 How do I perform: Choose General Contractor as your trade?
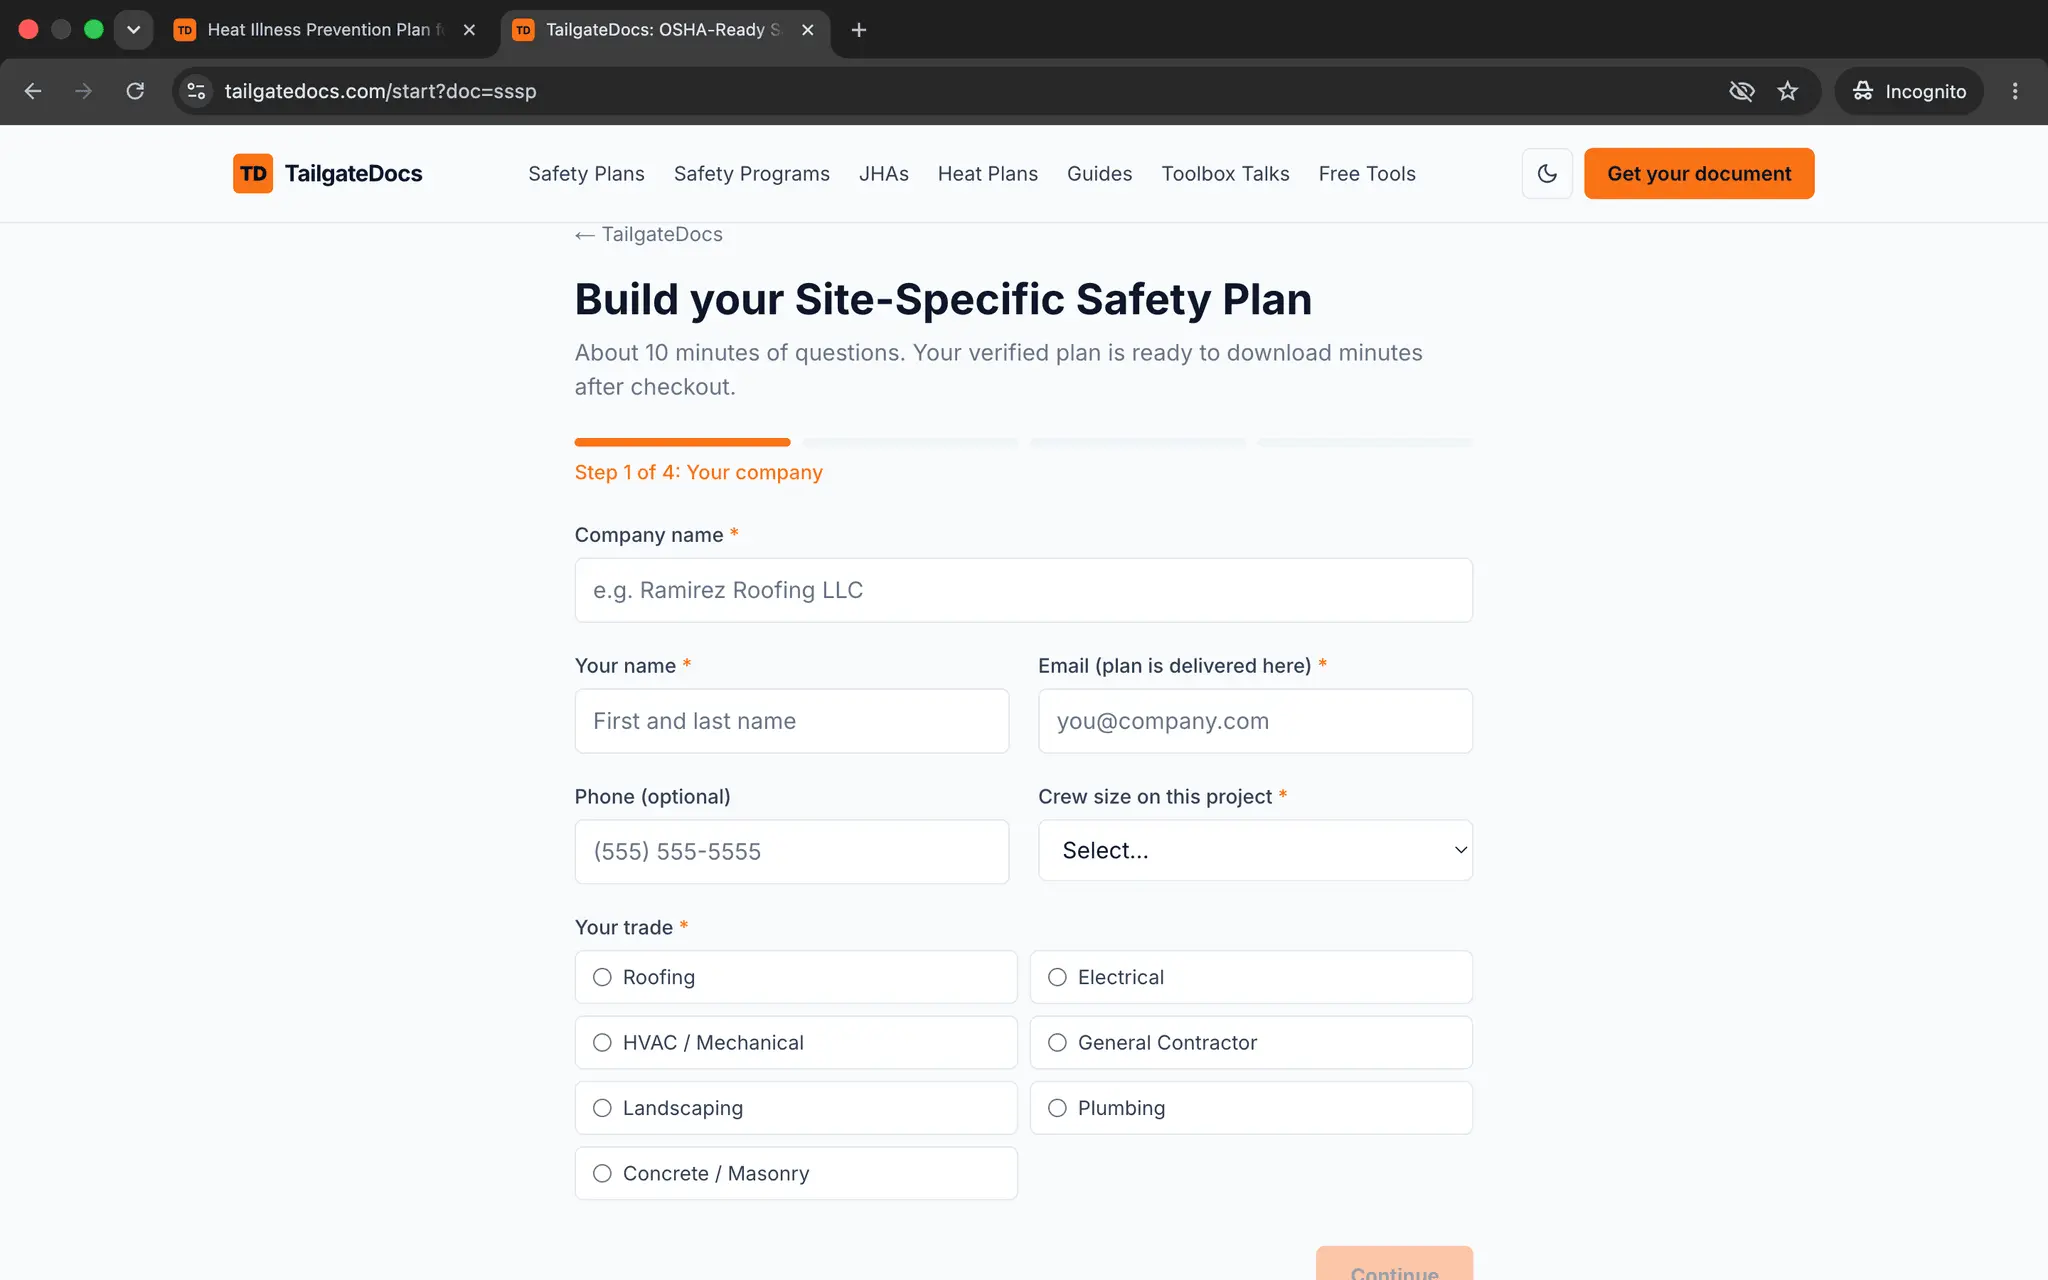pyautogui.click(x=1251, y=1042)
